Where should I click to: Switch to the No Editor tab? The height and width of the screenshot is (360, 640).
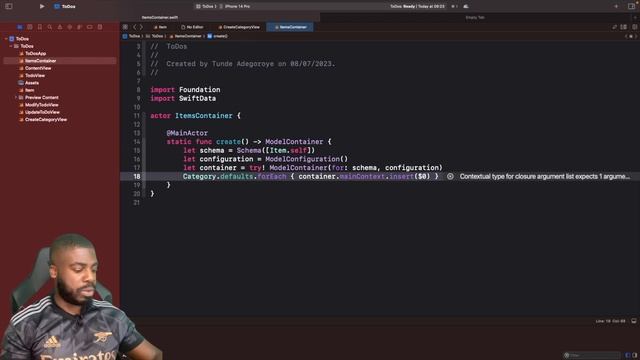pyautogui.click(x=192, y=27)
